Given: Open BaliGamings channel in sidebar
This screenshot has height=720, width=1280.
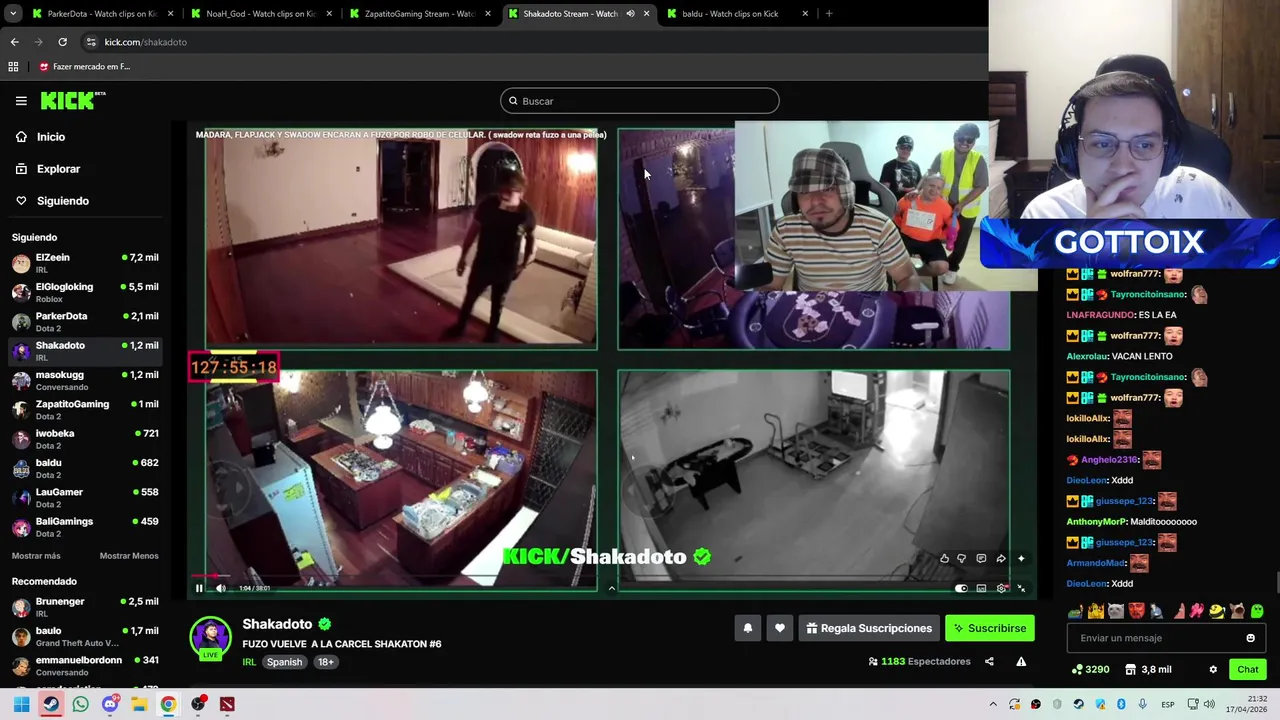Looking at the screenshot, I should tap(86, 527).
